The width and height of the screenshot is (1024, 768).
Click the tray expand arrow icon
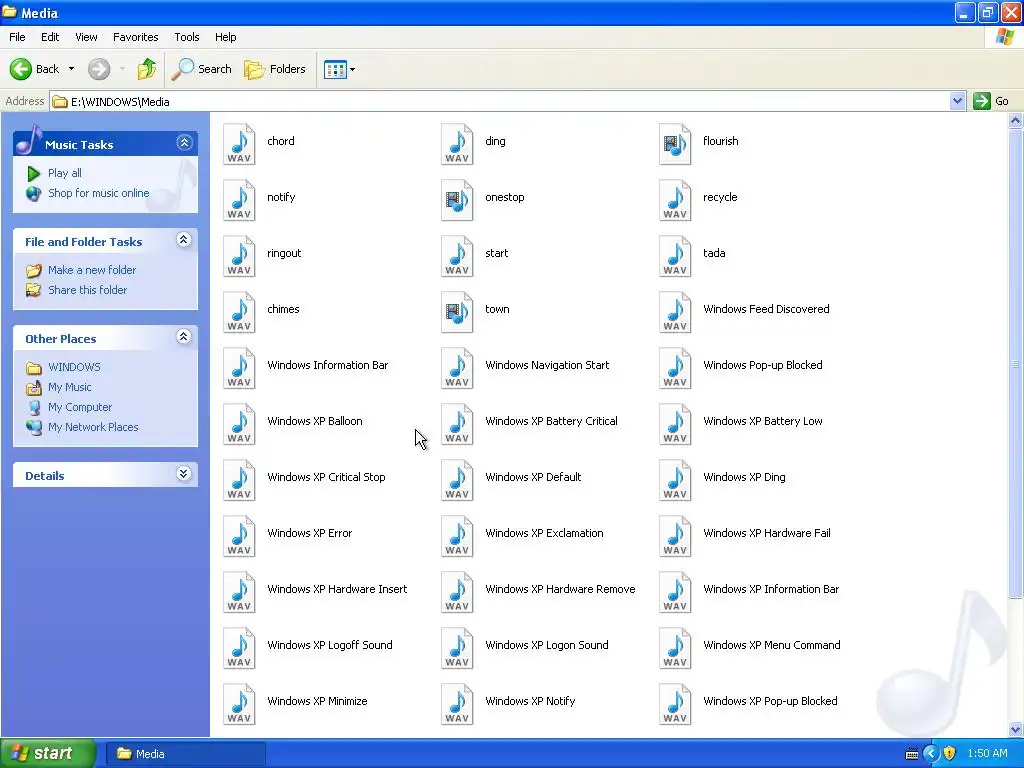[931, 754]
